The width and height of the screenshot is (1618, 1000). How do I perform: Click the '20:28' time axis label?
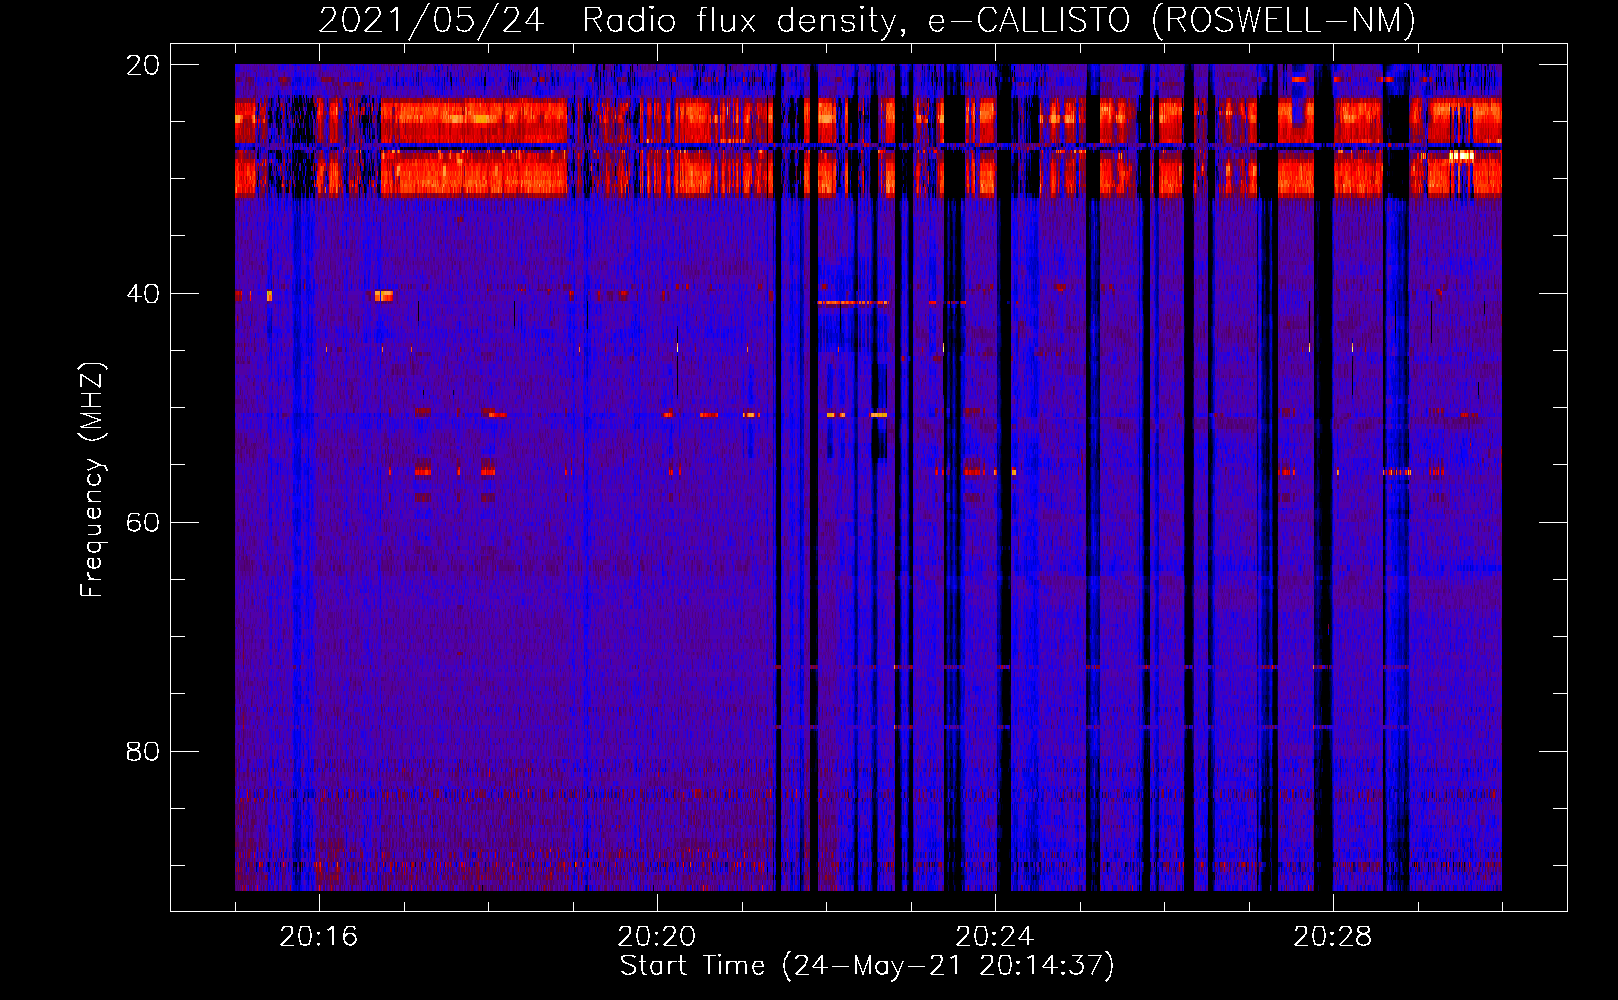1332,937
